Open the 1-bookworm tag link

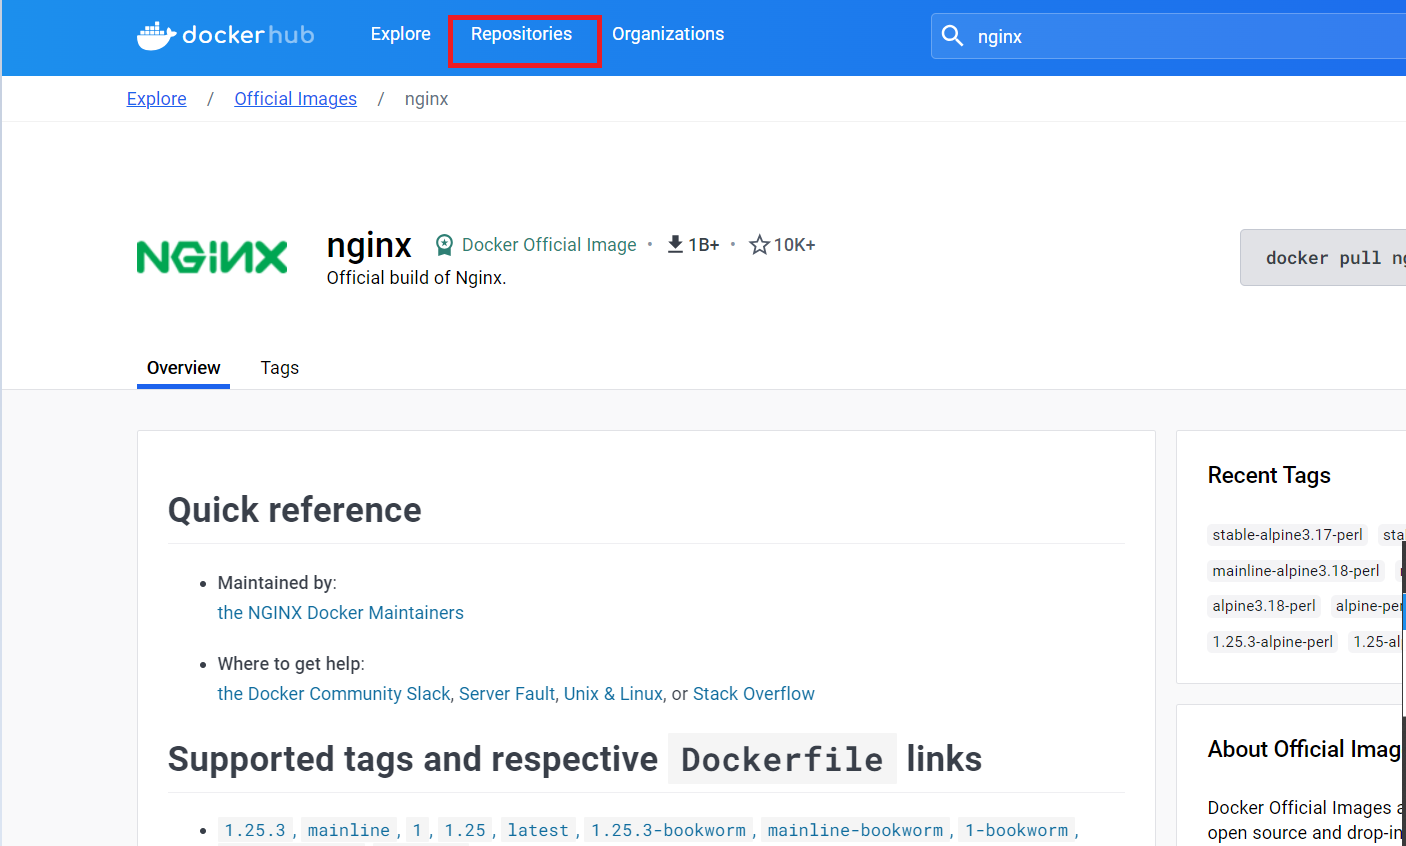(1016, 830)
